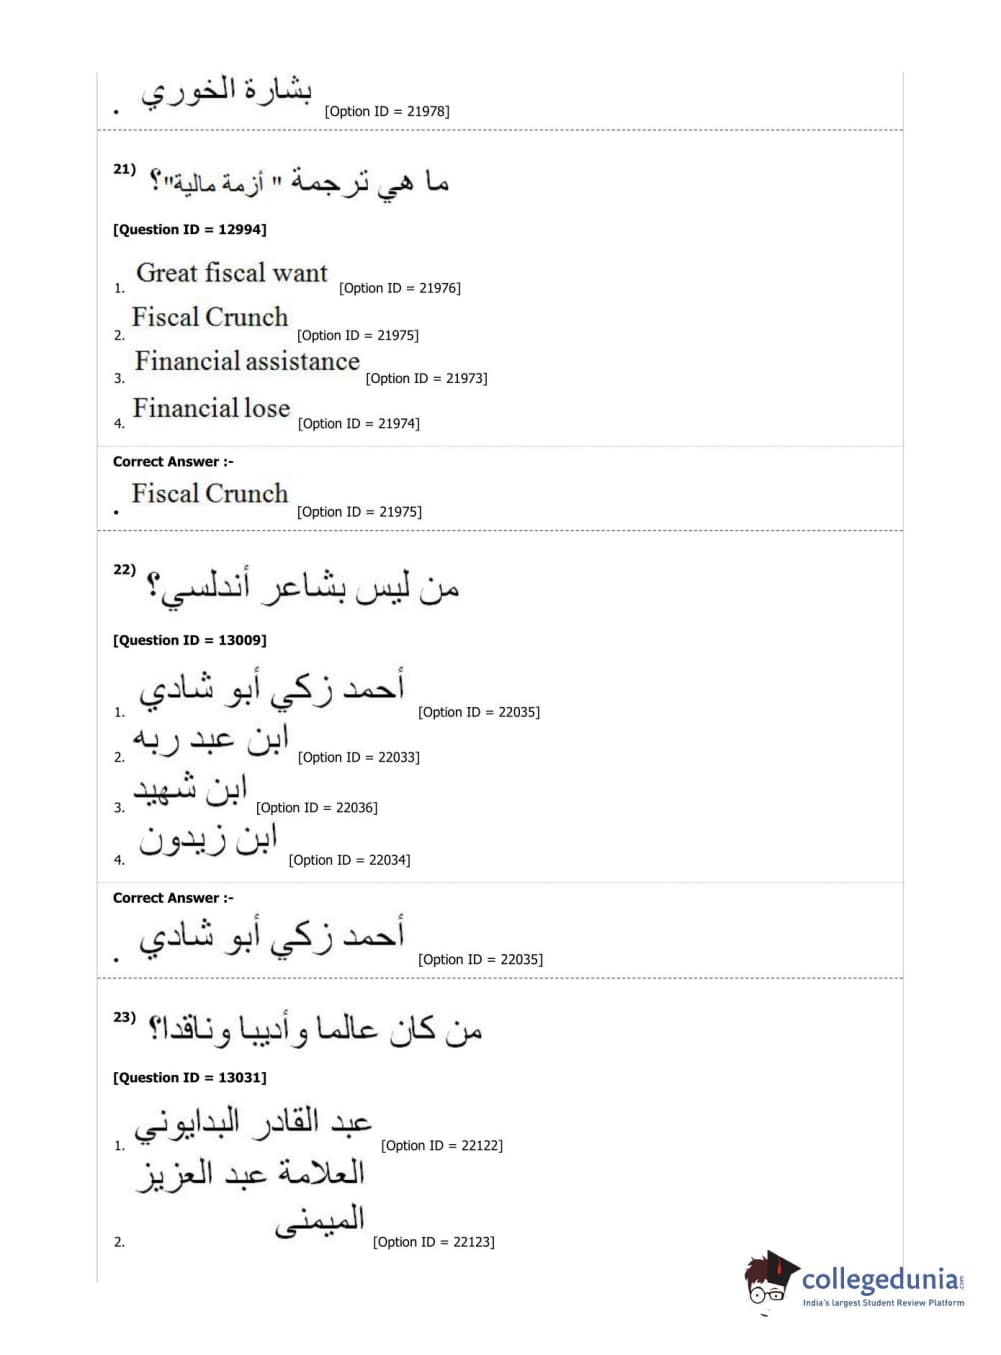
Task: Click Option ID = 22033 tag
Action: tap(358, 757)
